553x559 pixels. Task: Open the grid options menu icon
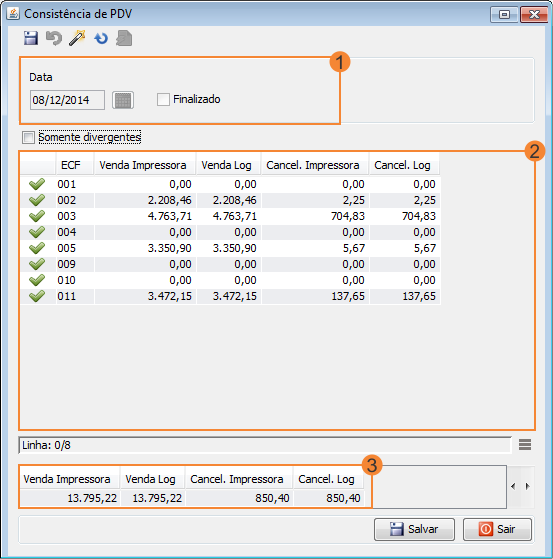(525, 445)
